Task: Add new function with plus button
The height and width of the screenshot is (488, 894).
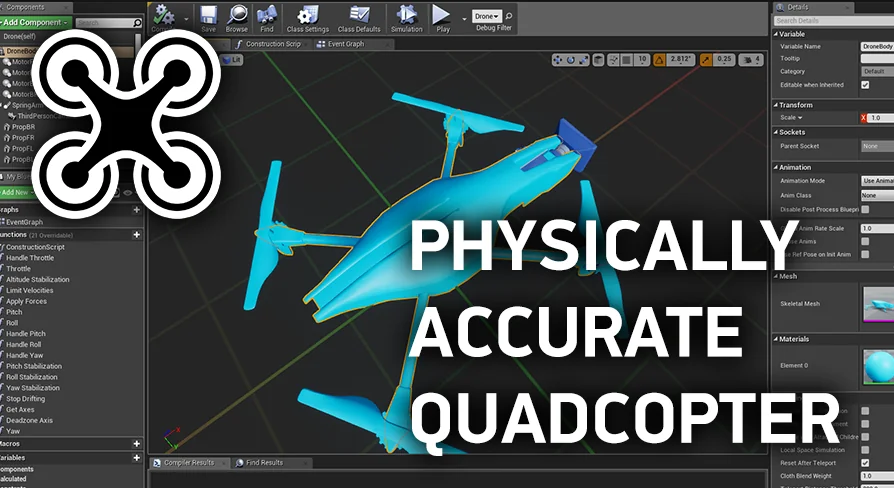Action: (137, 235)
